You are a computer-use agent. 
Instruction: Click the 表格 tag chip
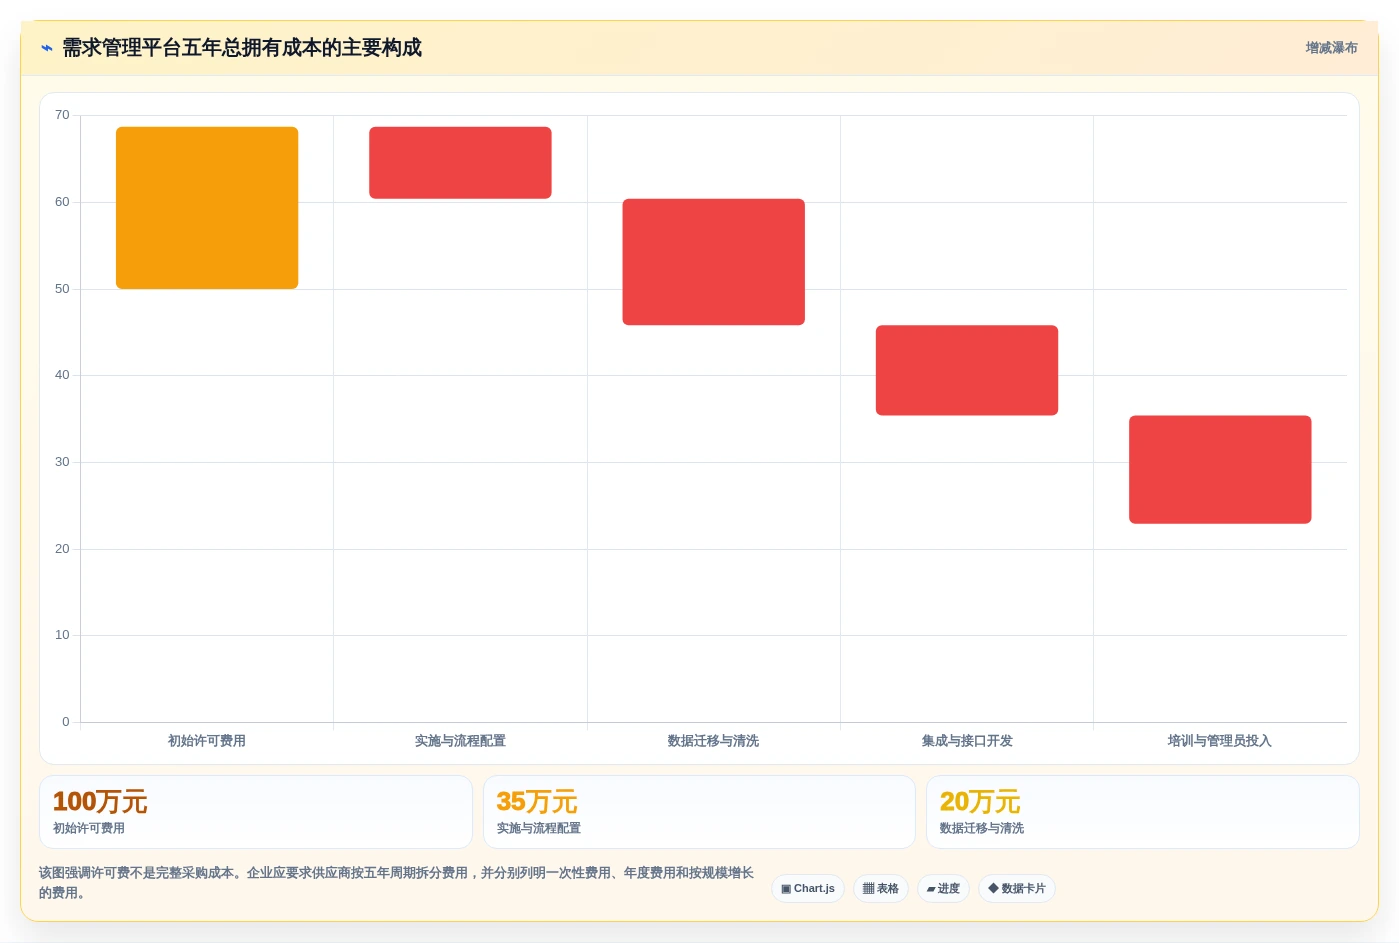pos(881,888)
